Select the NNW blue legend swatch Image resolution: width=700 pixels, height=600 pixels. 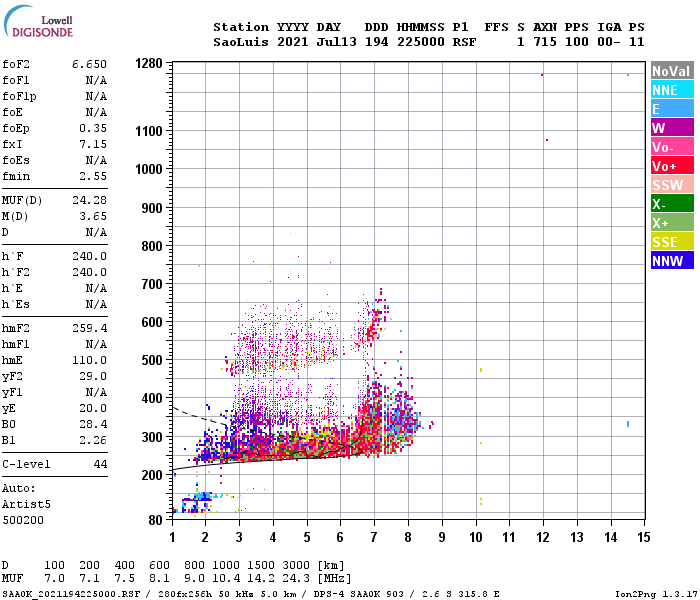[x=672, y=261]
